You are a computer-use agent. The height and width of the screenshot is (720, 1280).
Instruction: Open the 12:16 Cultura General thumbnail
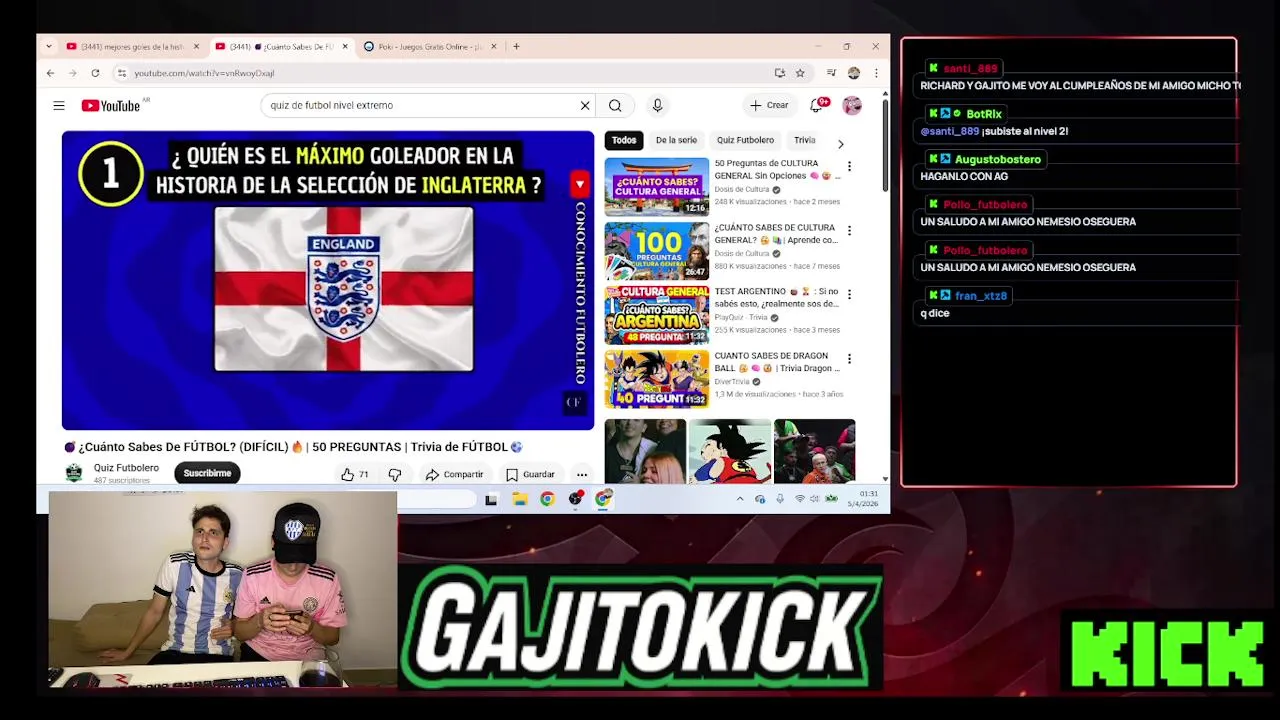coord(656,187)
